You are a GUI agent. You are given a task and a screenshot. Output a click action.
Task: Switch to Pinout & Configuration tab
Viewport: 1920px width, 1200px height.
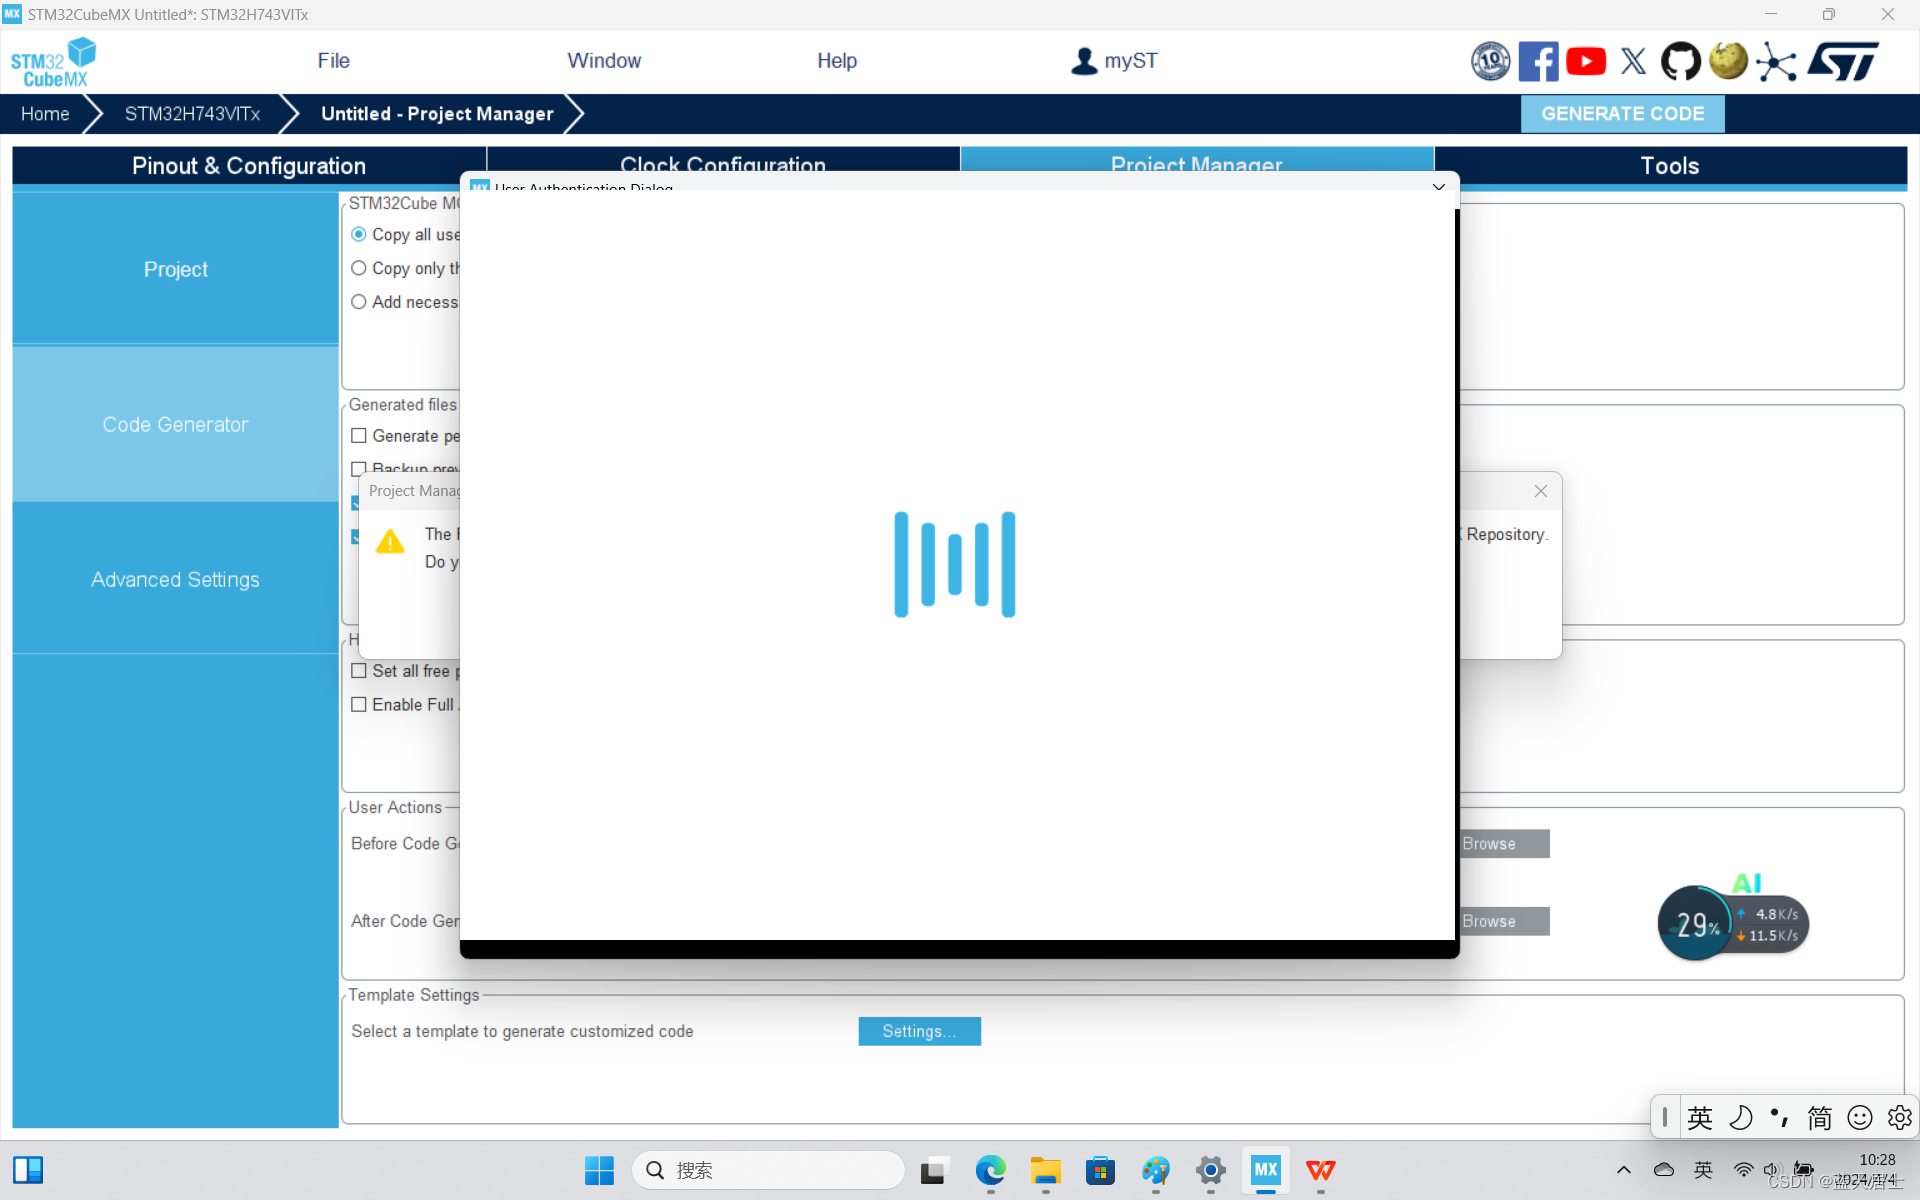pos(249,166)
